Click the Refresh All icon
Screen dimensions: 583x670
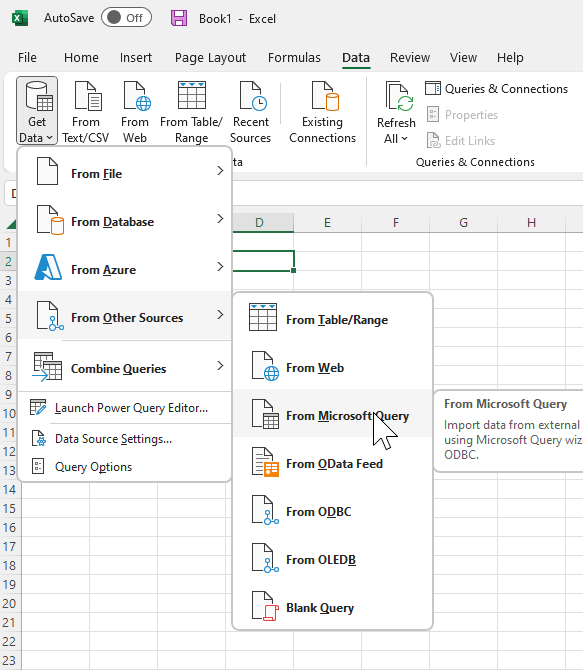click(x=399, y=97)
